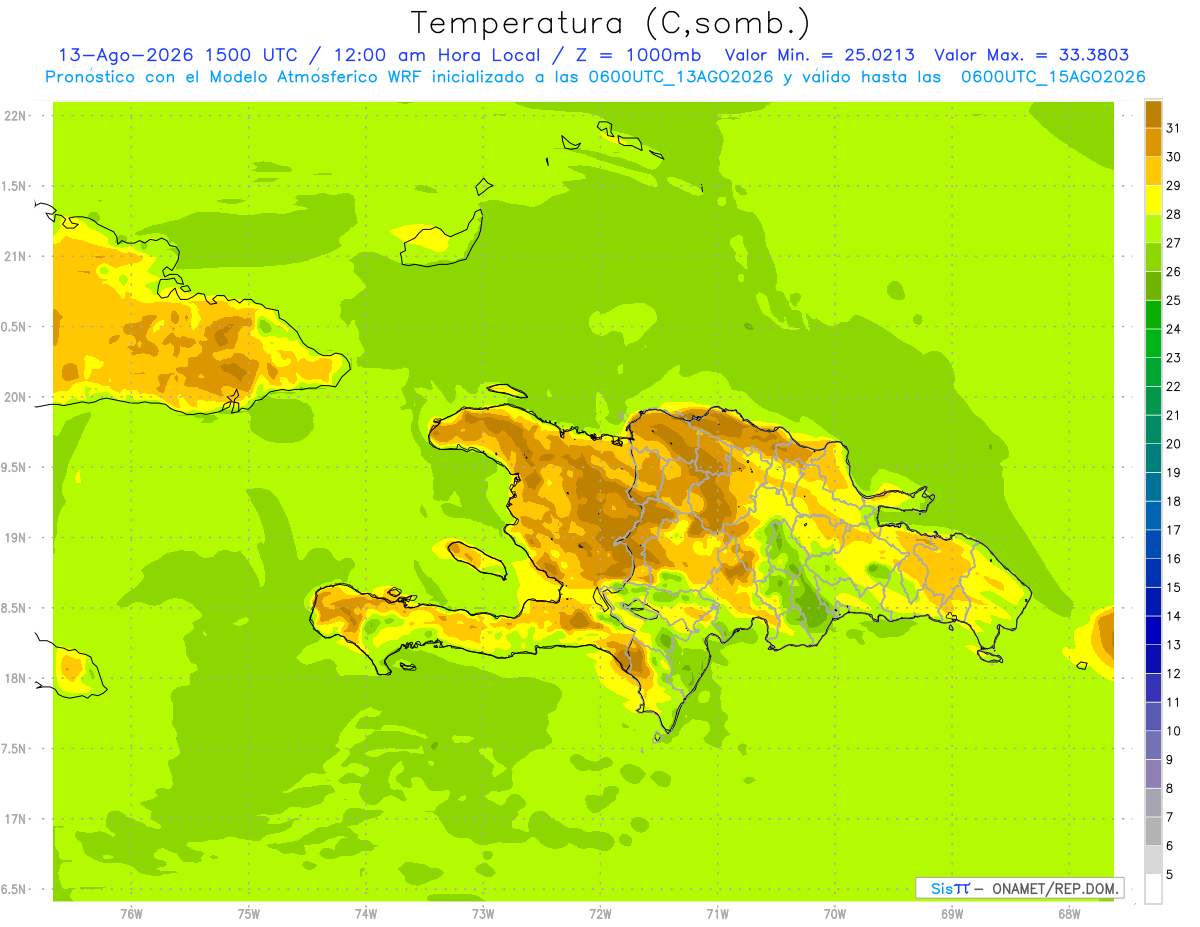
Task: Click the '73W' longitude label
Action: pyautogui.click(x=483, y=914)
